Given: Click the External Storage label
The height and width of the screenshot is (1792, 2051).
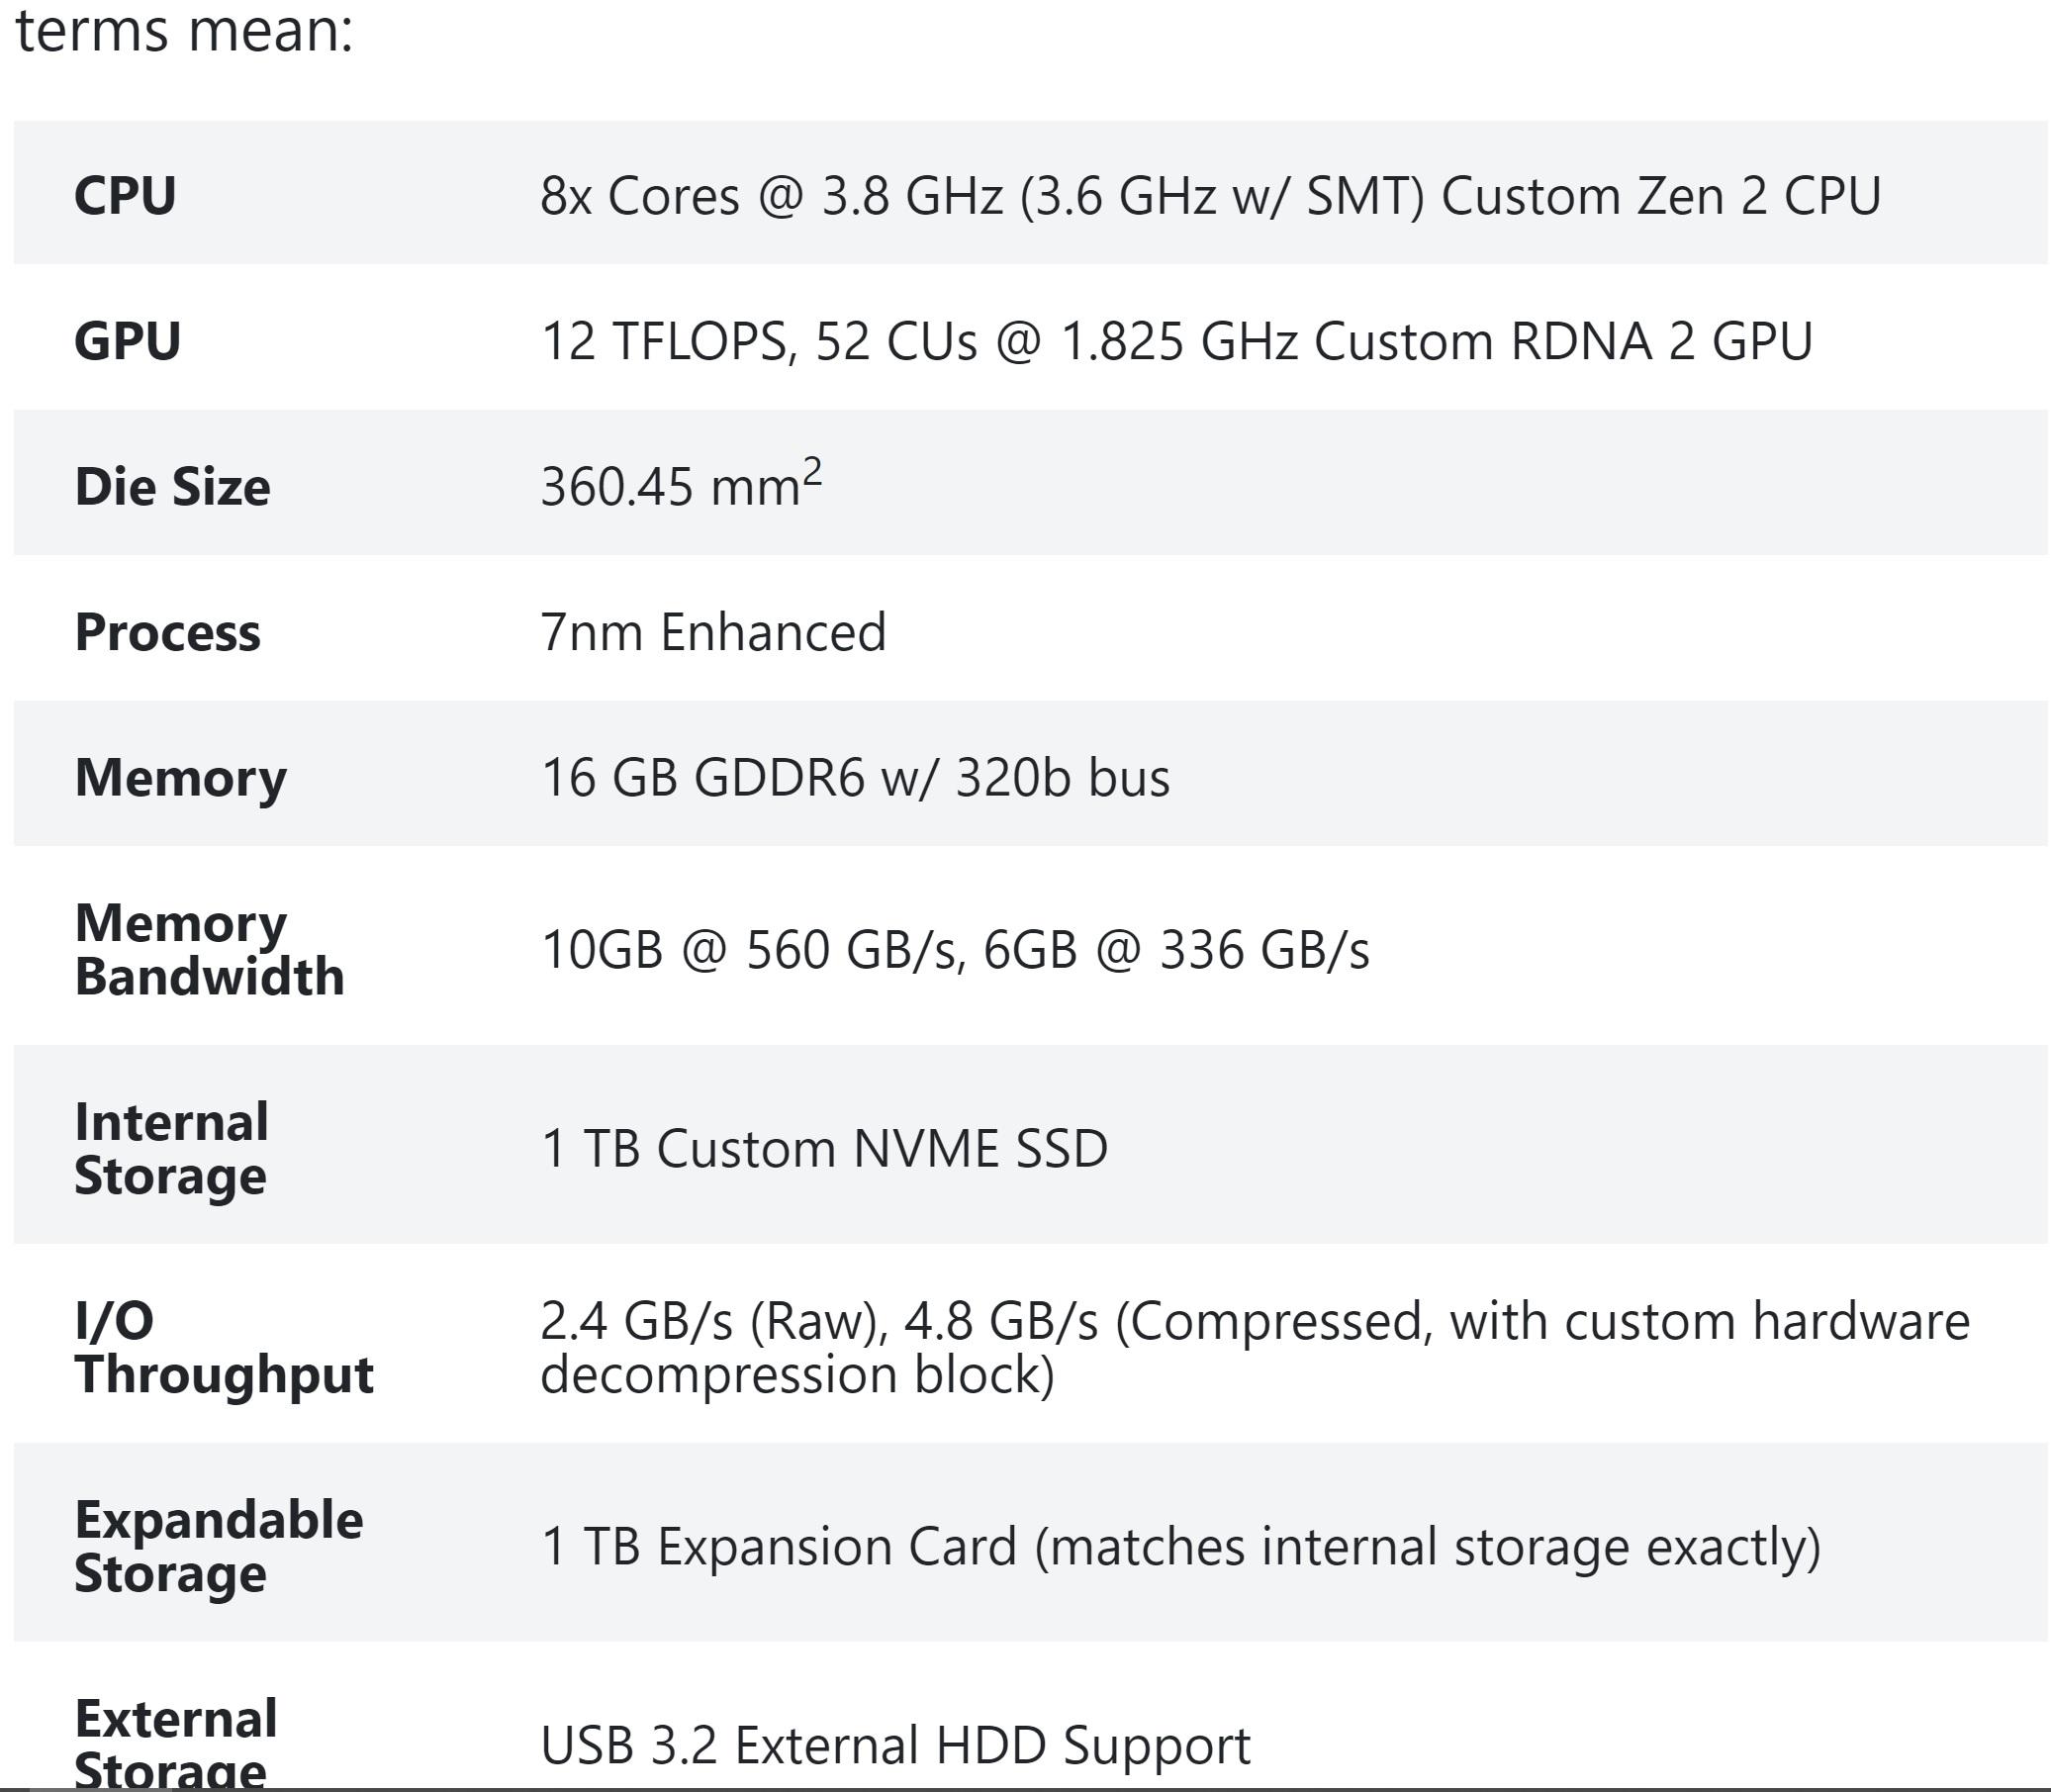Looking at the screenshot, I should coord(175,1742).
